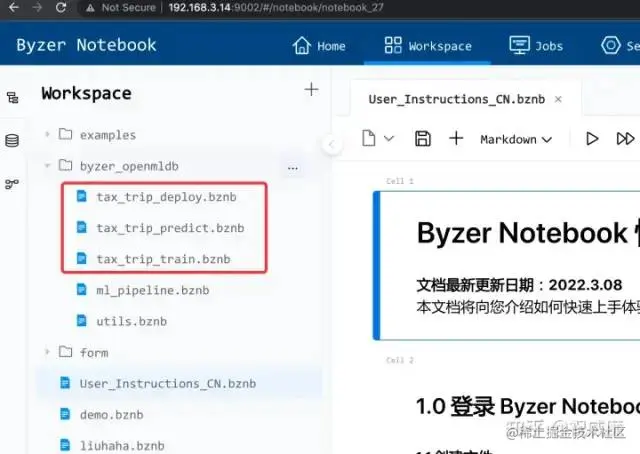Click the tax_trip_deploy.bznb file icon
Viewport: 640px width, 454px height.
82,196
